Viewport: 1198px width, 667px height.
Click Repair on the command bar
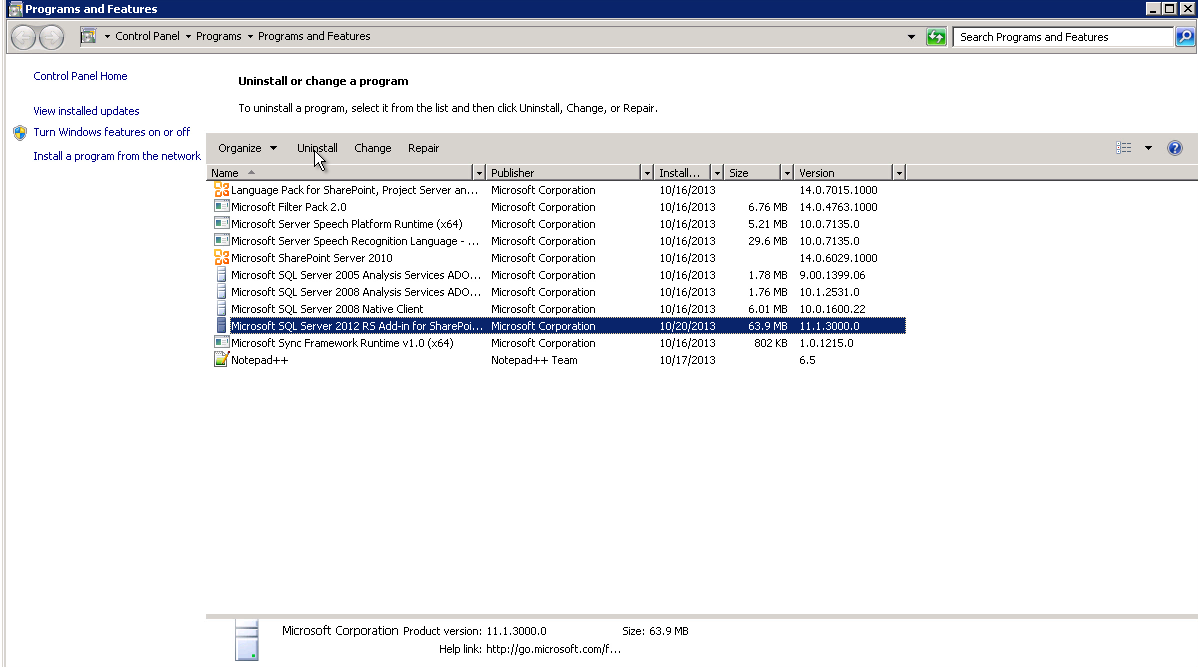pyautogui.click(x=423, y=147)
